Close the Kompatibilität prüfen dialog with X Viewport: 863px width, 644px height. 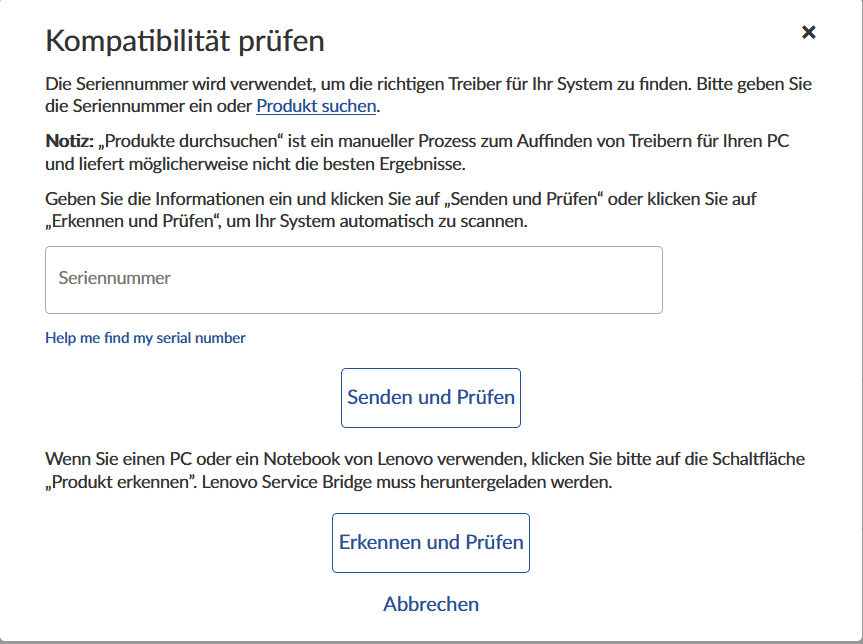[x=809, y=32]
